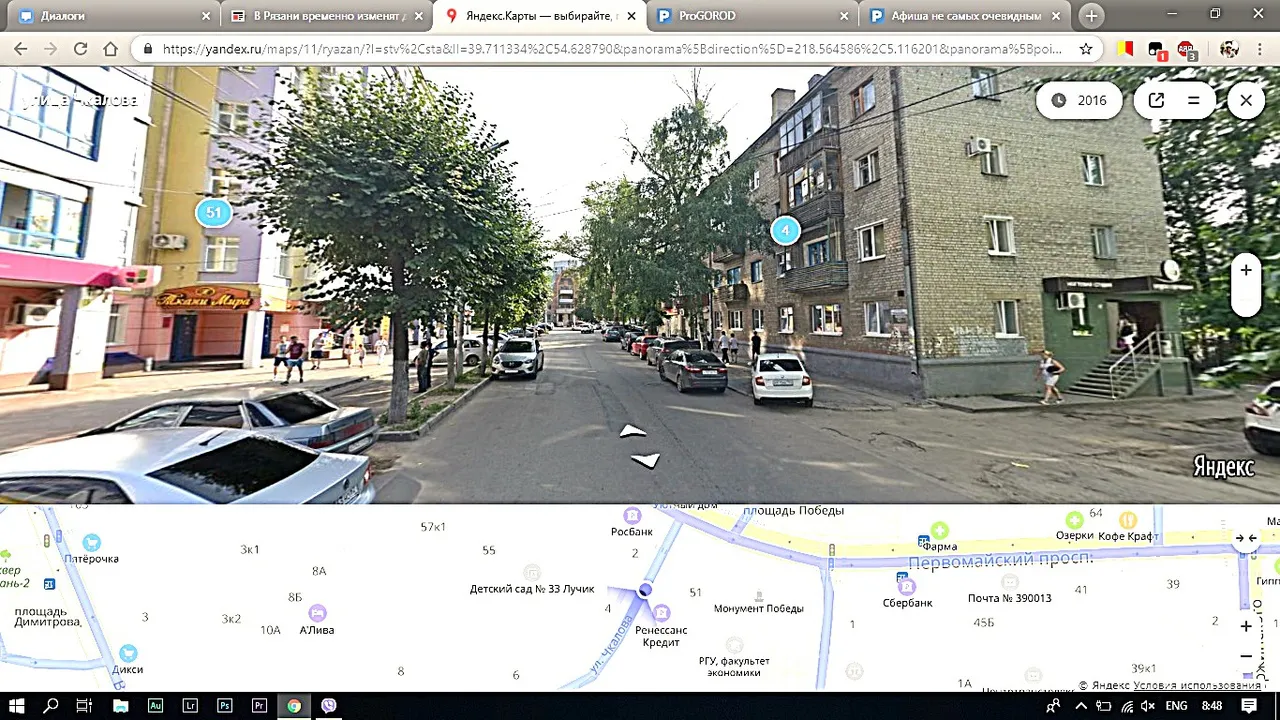Move forward using the upper panorama arrow

633,432
